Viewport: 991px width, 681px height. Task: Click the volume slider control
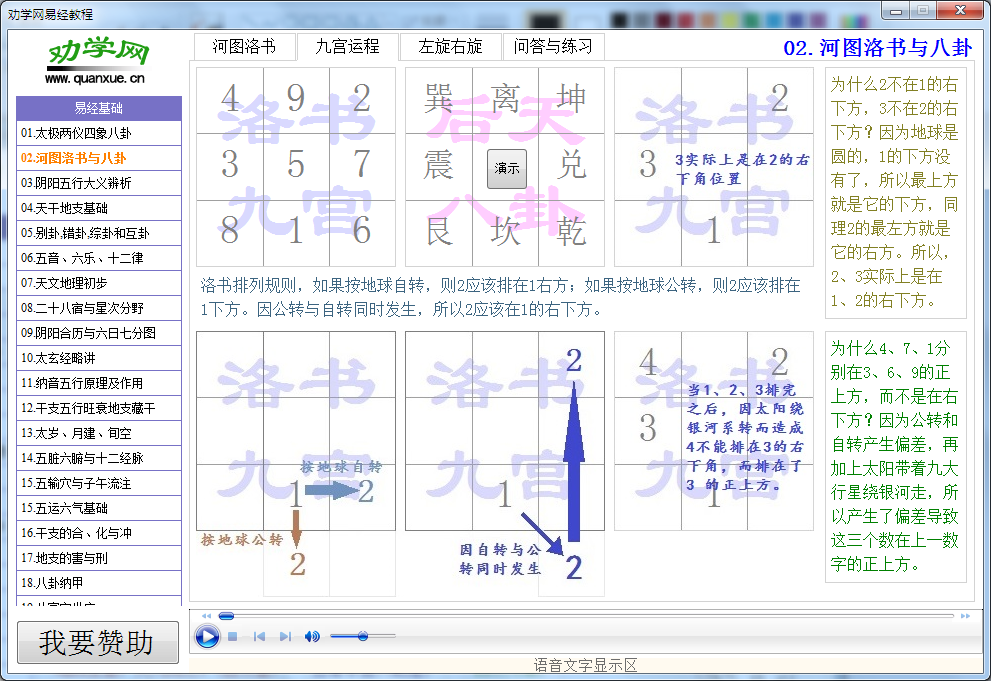[x=364, y=636]
